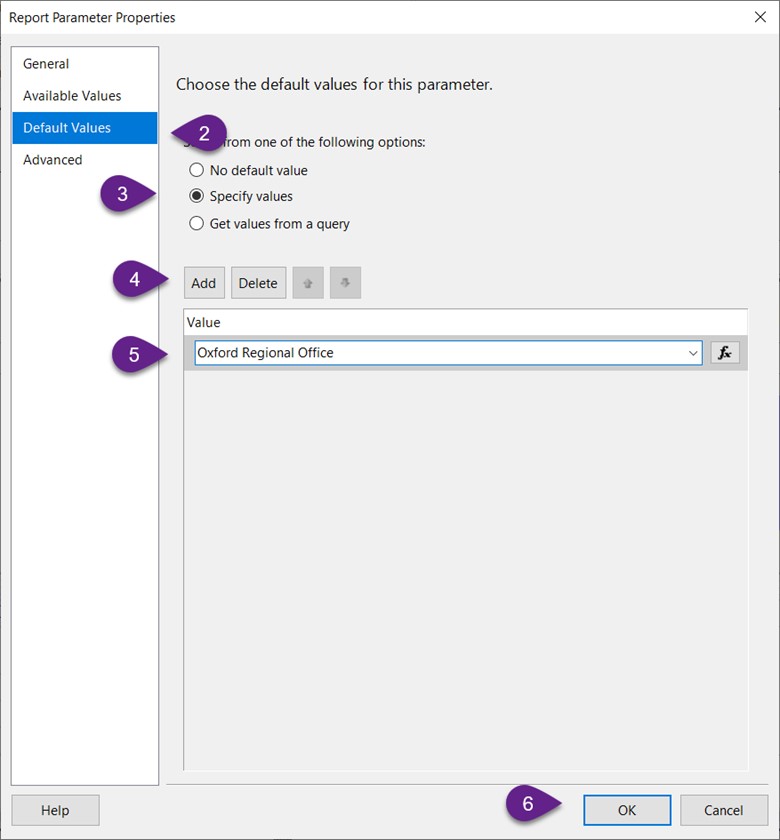
Task: Click inside the Oxford Regional Office field
Action: (x=430, y=353)
